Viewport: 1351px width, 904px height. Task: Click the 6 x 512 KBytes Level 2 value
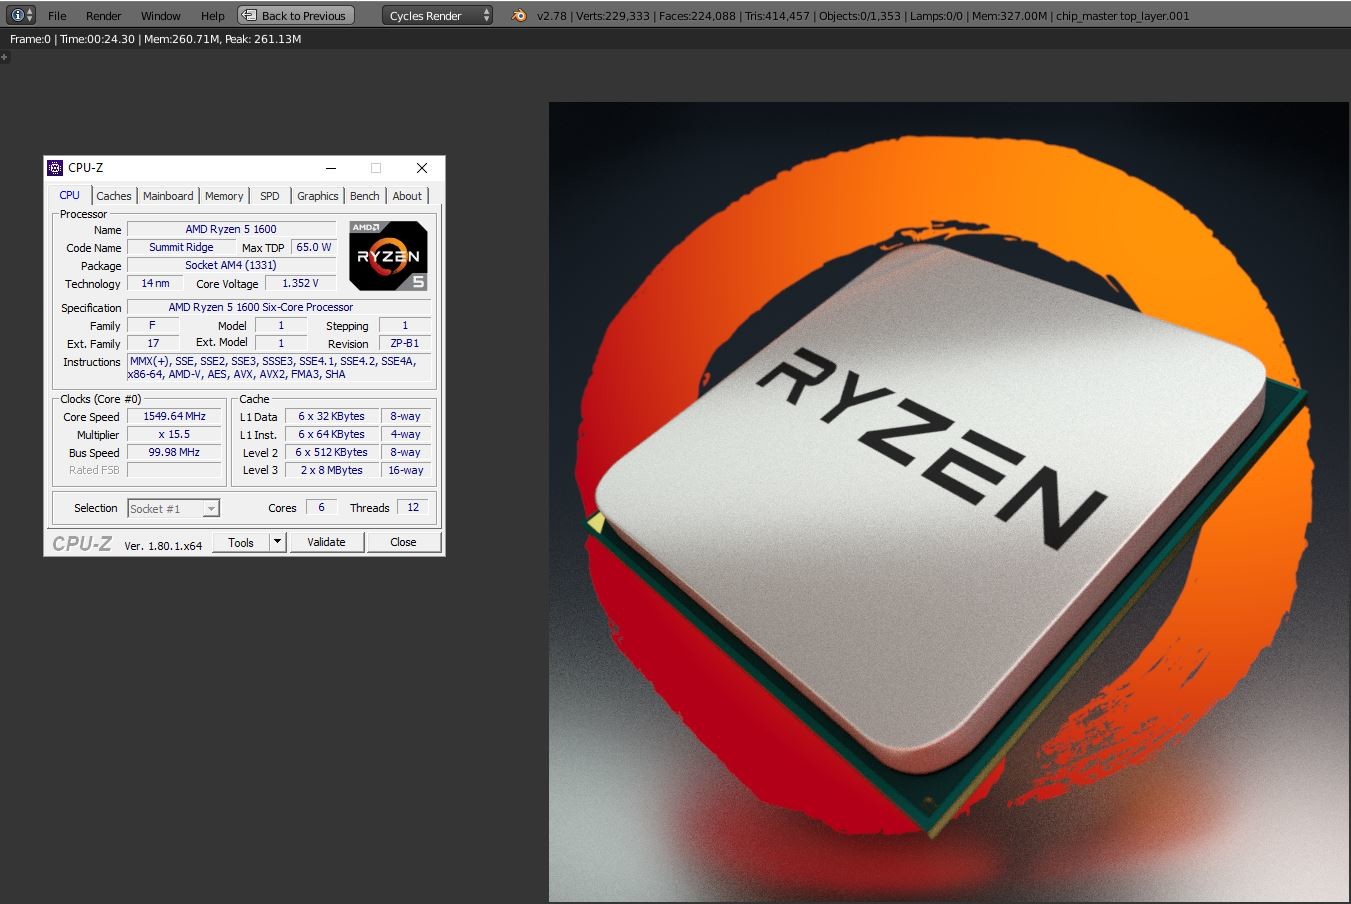coord(331,452)
